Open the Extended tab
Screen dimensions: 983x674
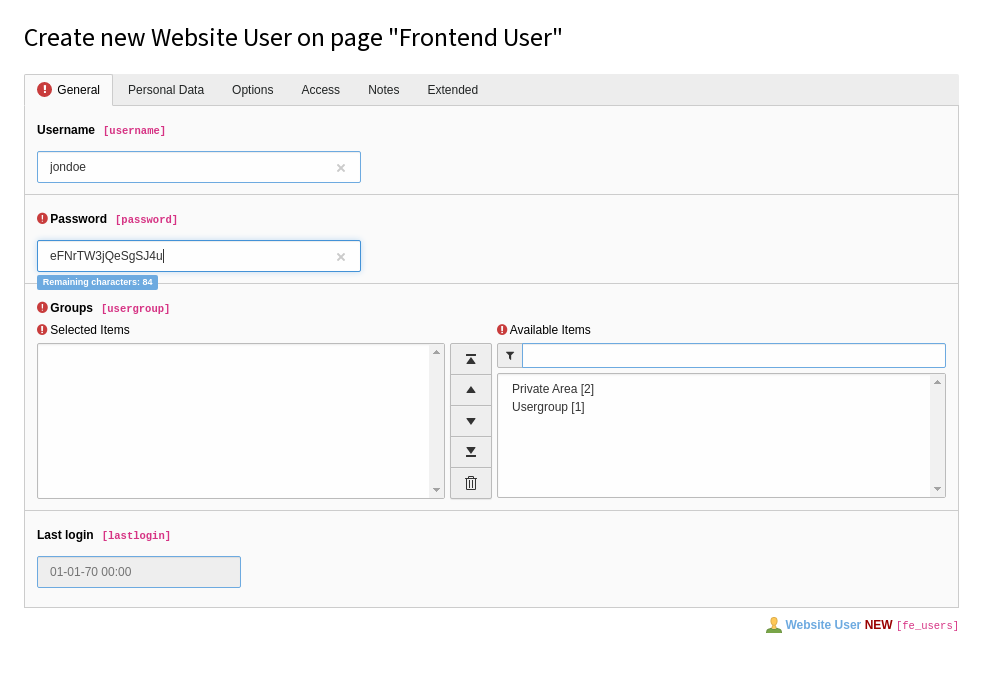(453, 90)
